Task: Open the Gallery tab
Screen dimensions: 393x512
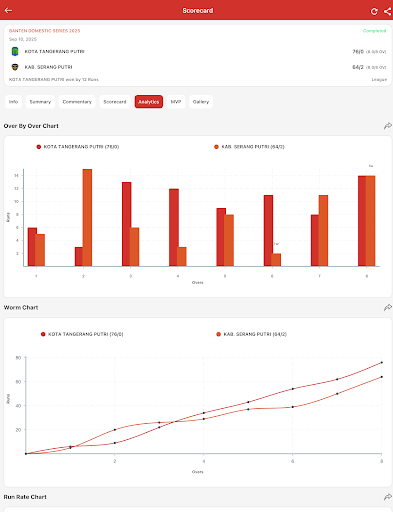Action: point(201,102)
